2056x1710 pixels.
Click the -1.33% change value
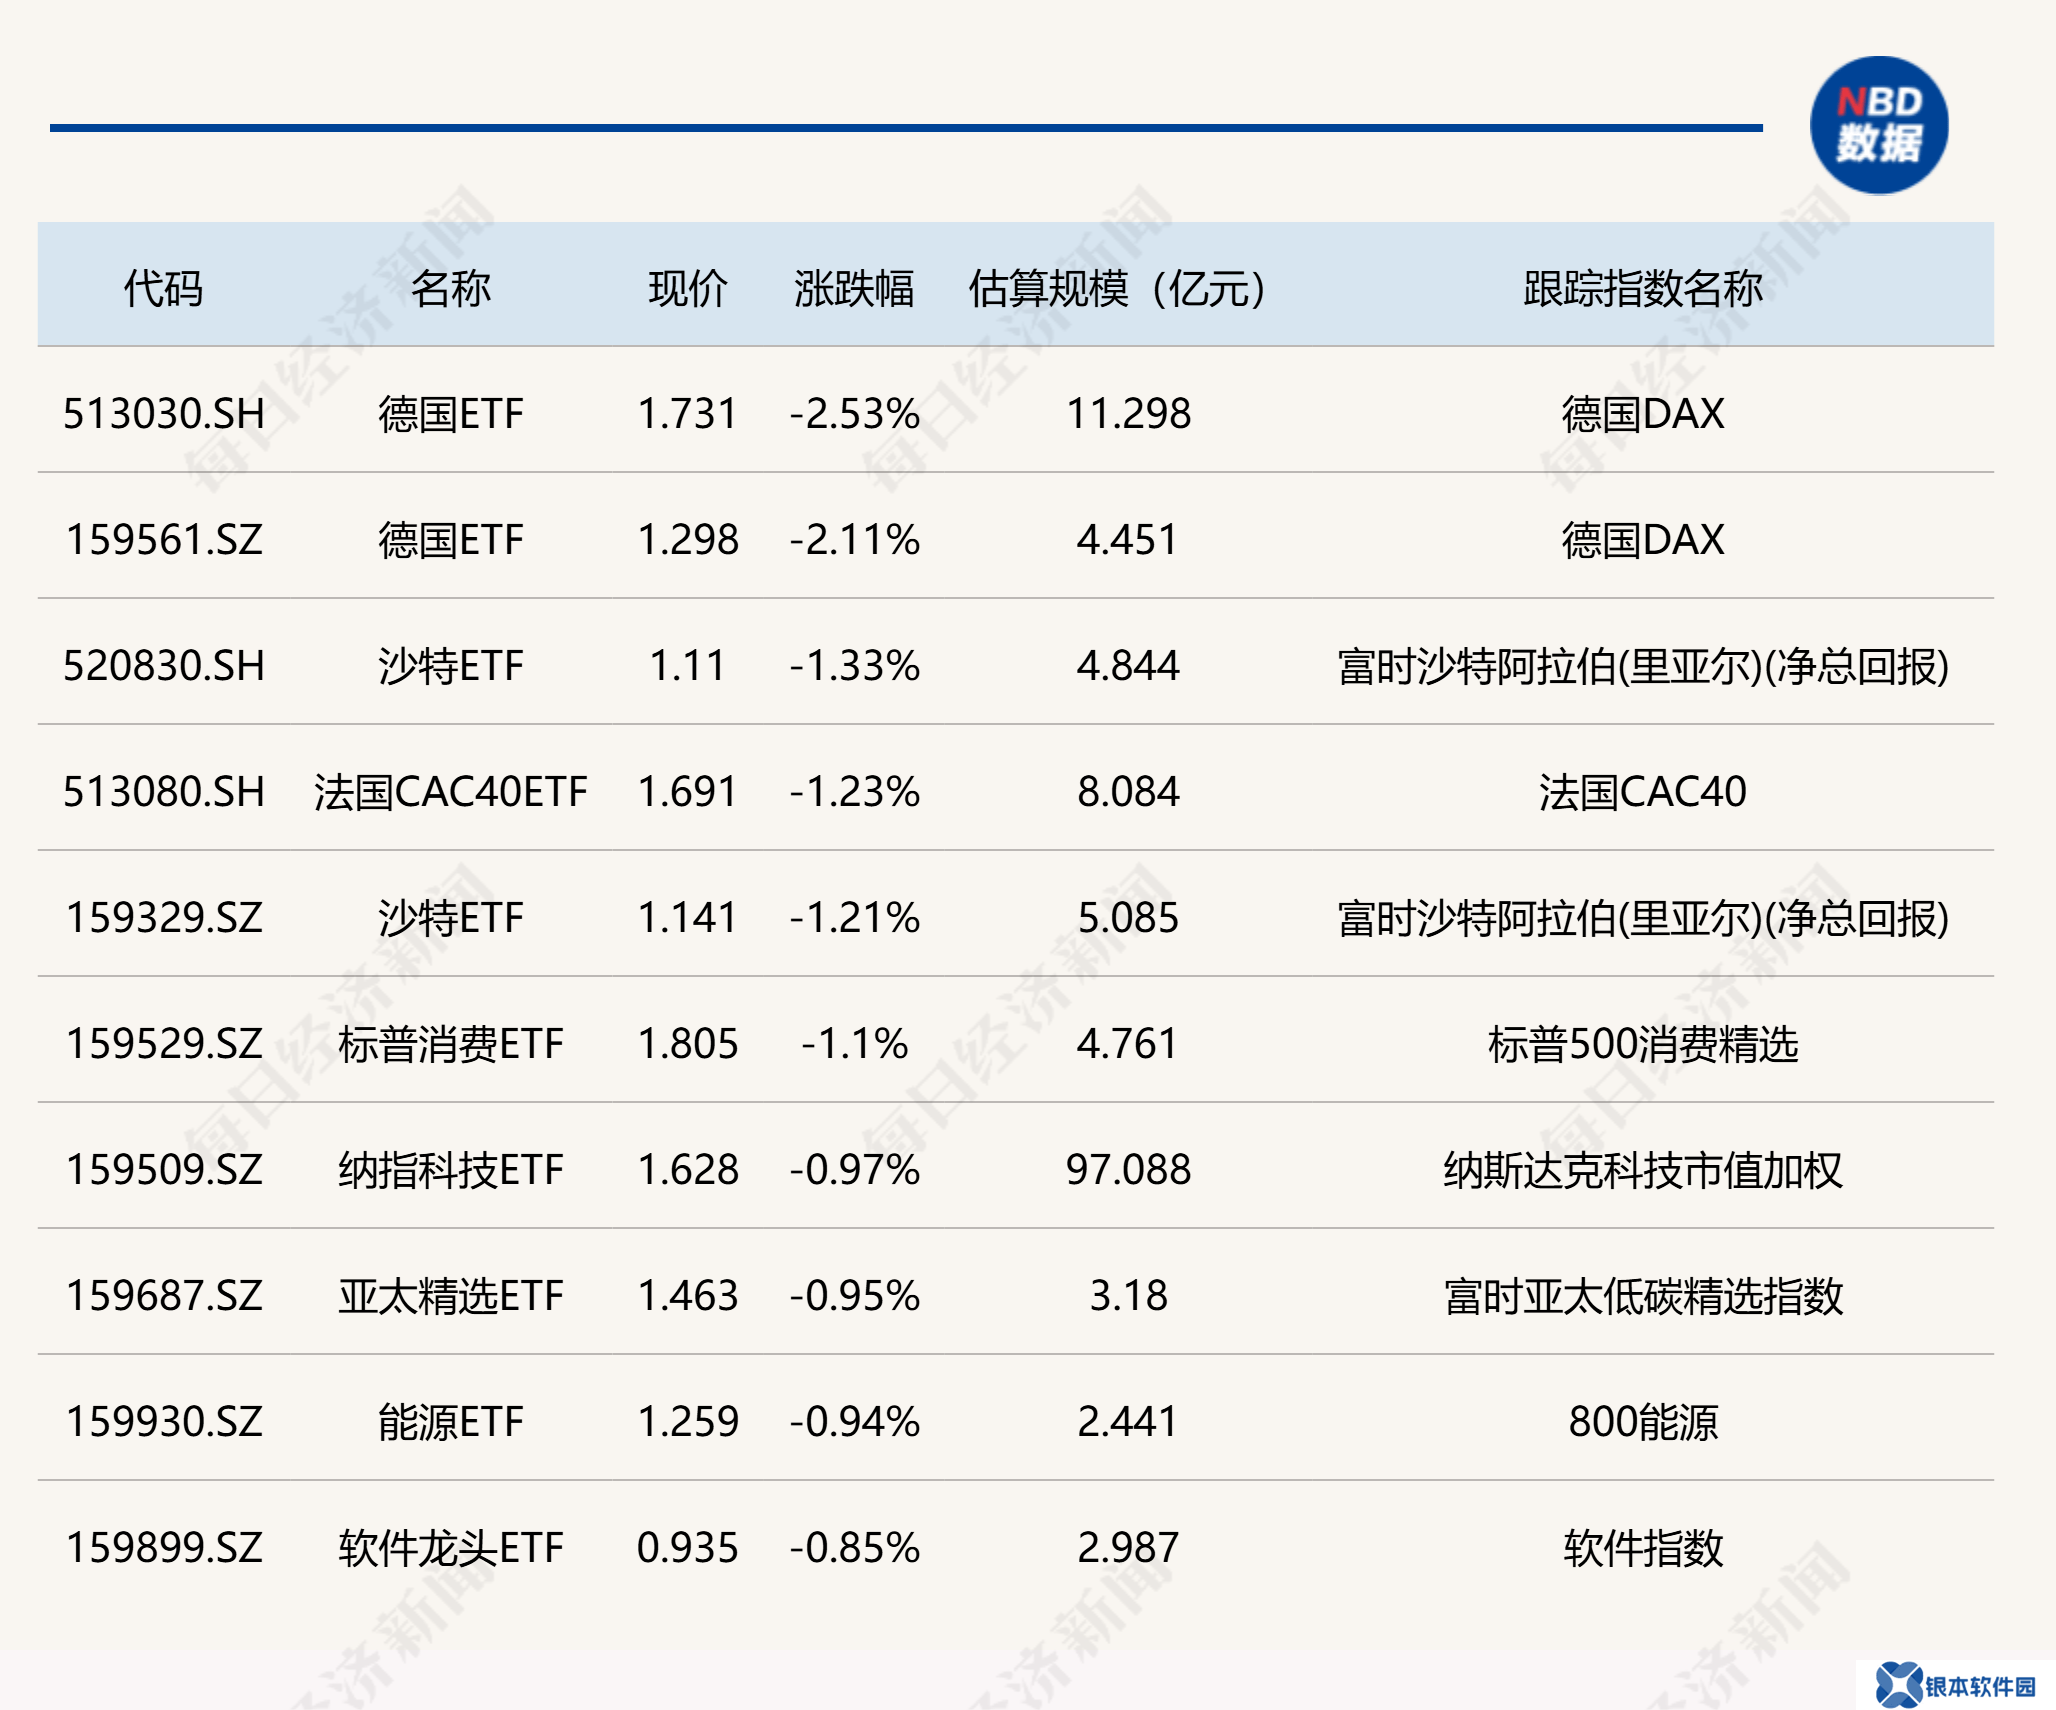tap(855, 666)
